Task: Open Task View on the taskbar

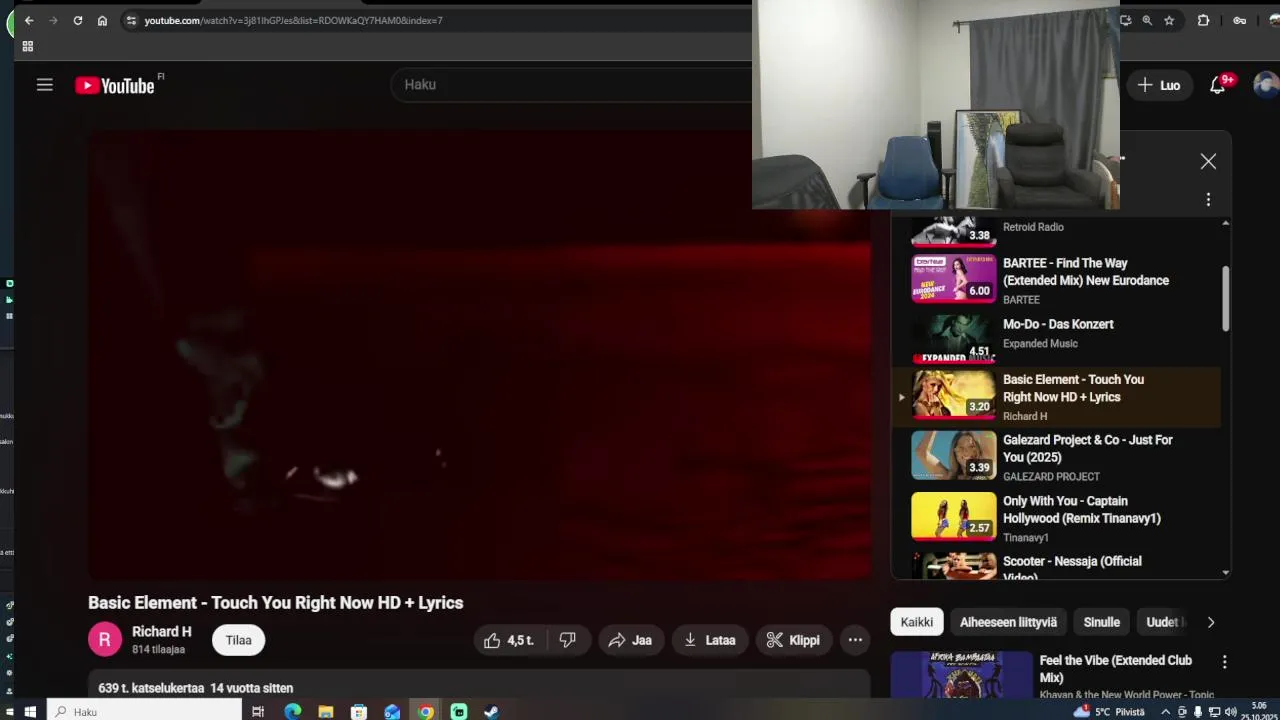Action: 258,712
